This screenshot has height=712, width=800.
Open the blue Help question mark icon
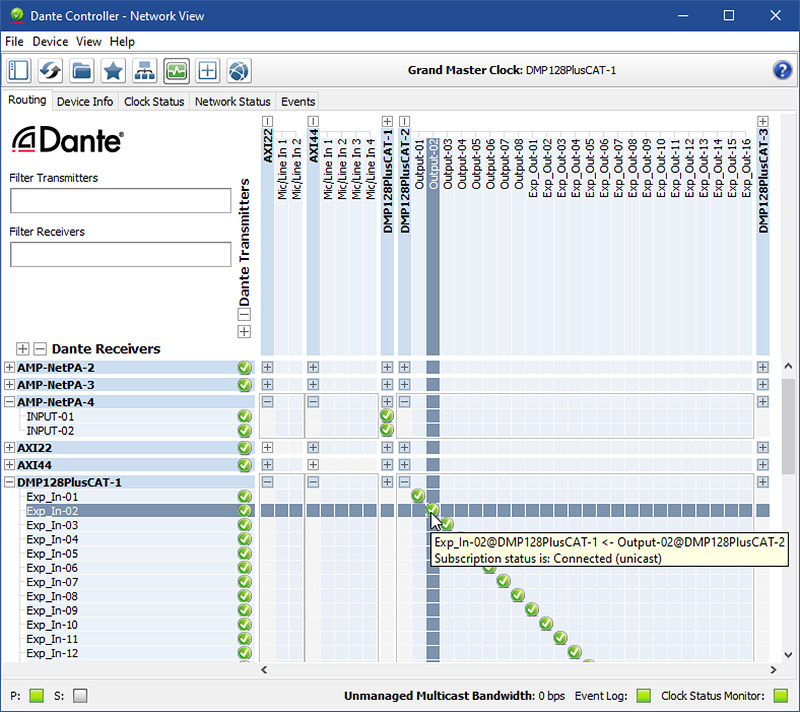tap(782, 70)
